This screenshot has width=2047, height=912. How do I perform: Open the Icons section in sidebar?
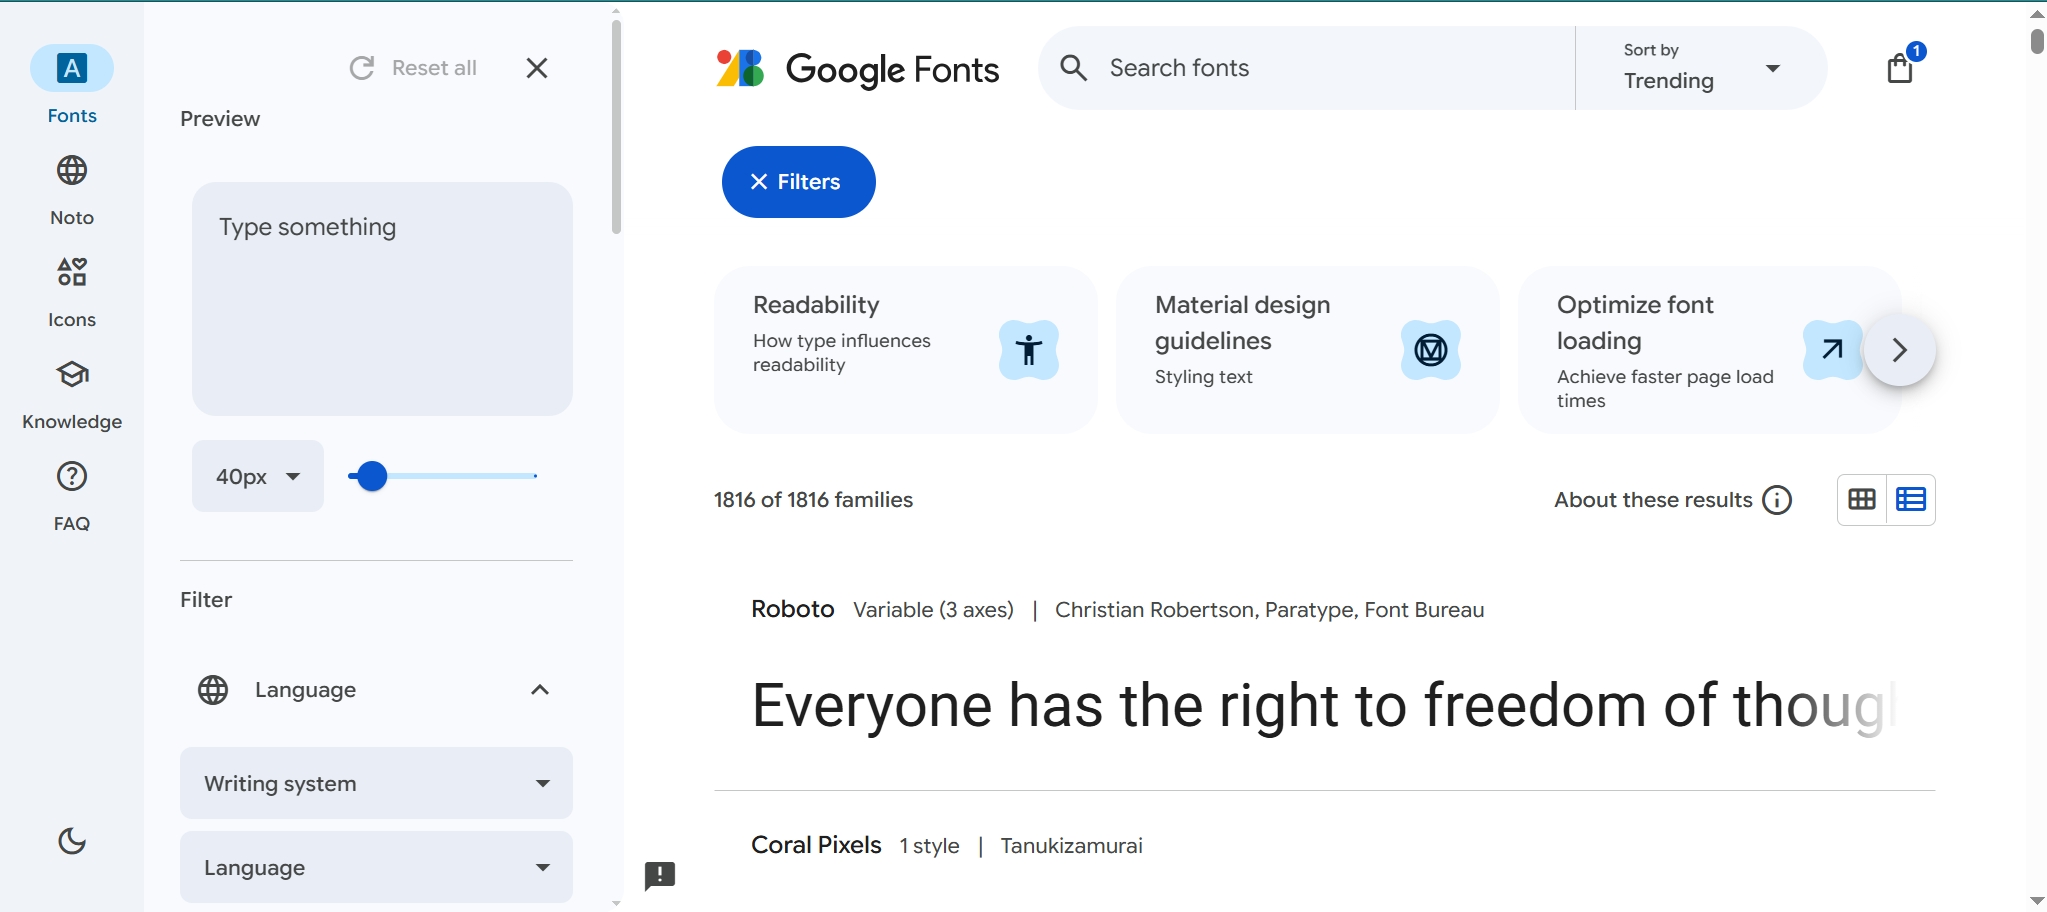point(72,292)
